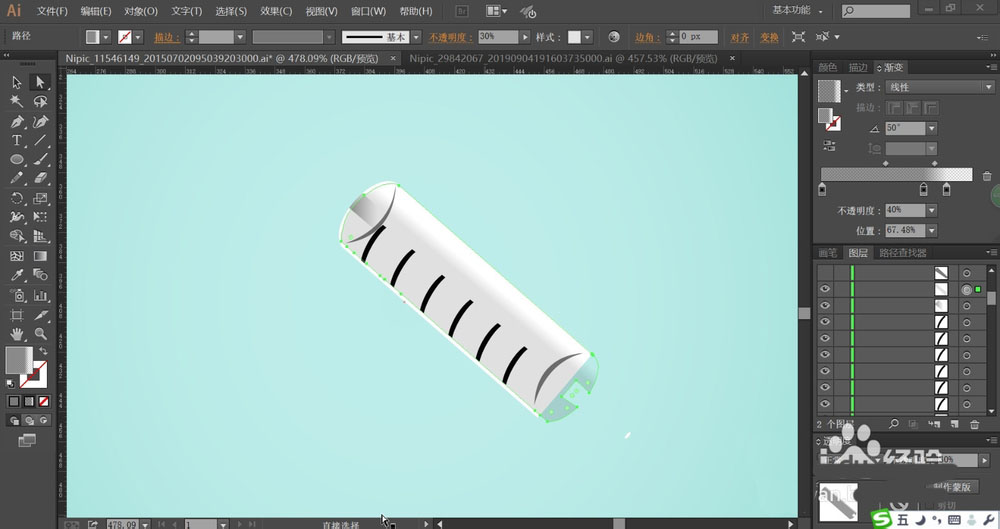Select the Eyedropper tool
Image resolution: width=1000 pixels, height=529 pixels.
pos(17,276)
